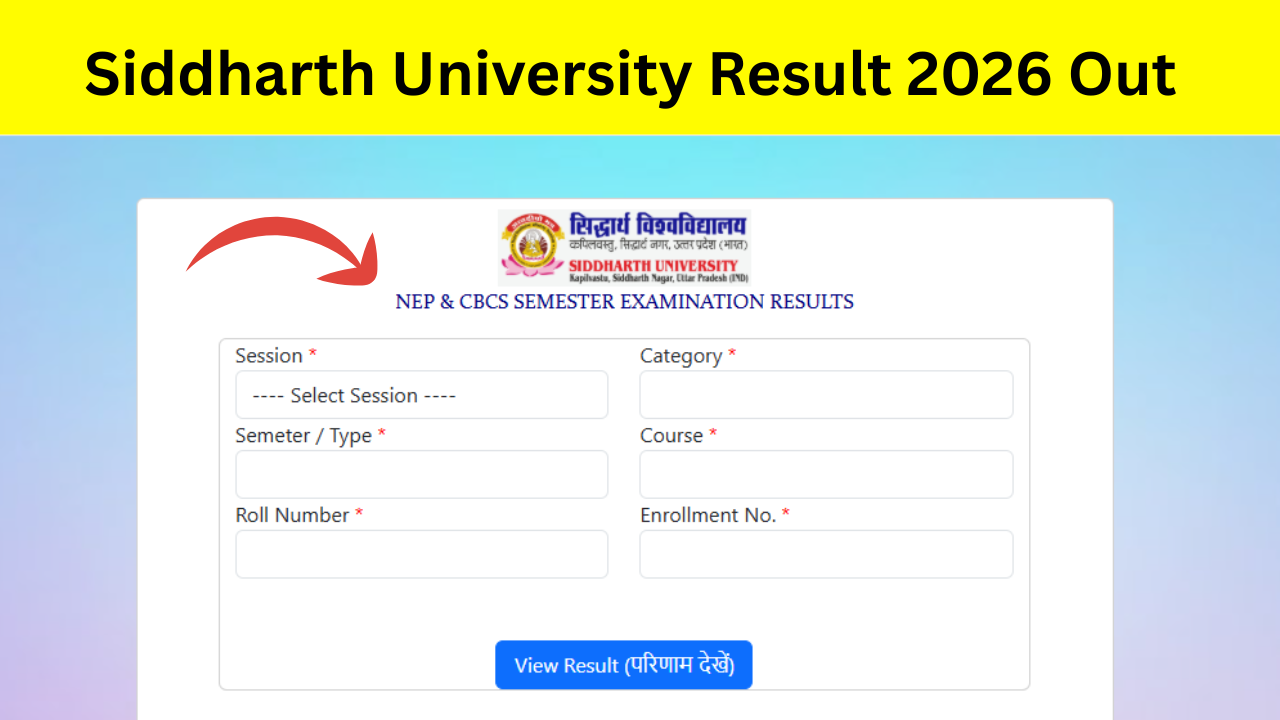1280x720 pixels.
Task: Click the Siddharth University logo
Action: (623, 246)
